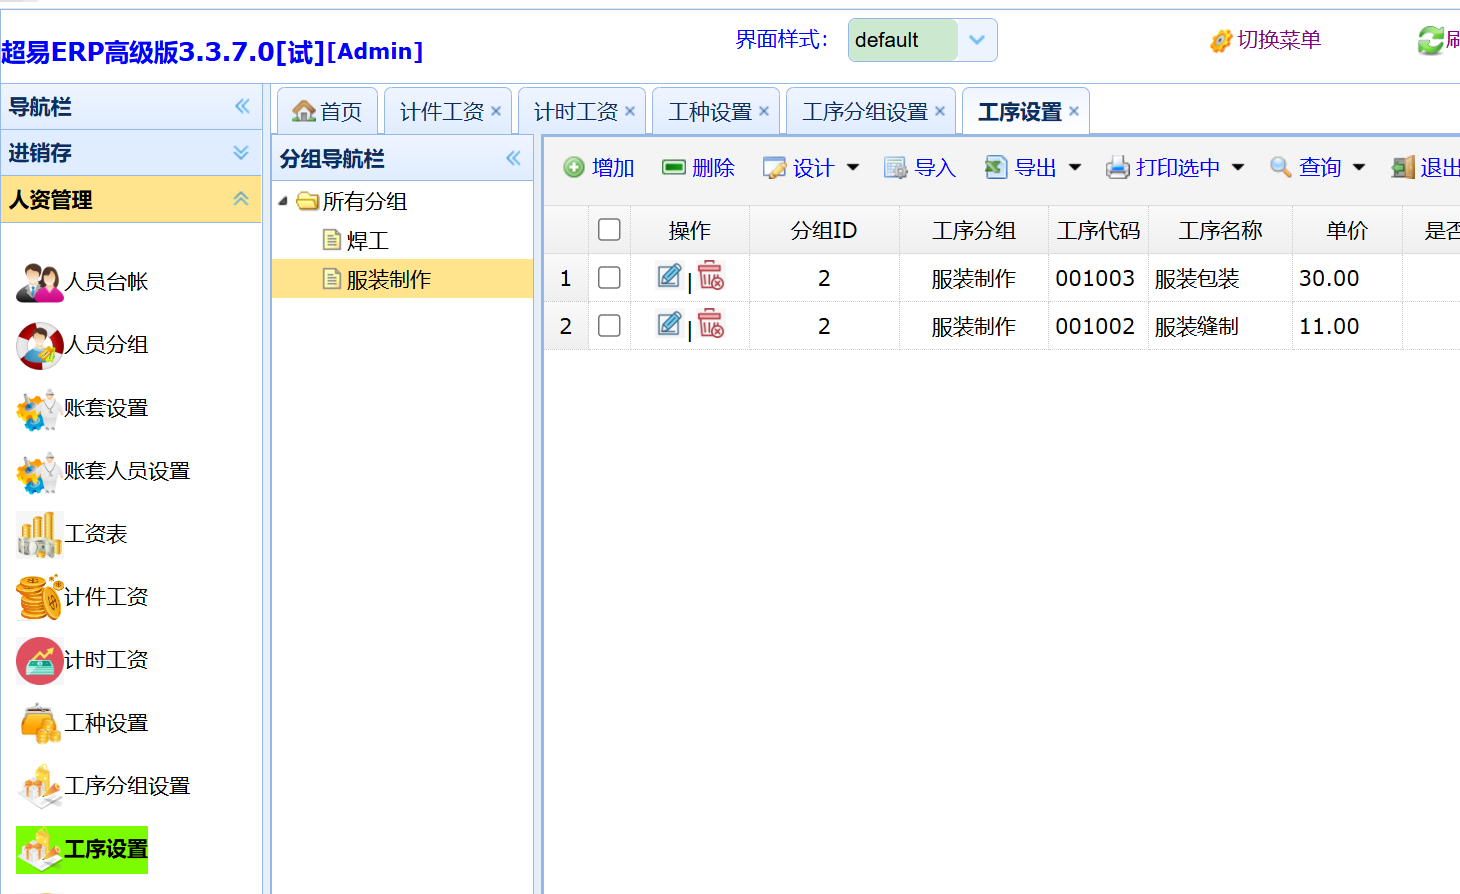Select the 焊工 group in tree
The height and width of the screenshot is (894, 1460).
click(x=367, y=241)
